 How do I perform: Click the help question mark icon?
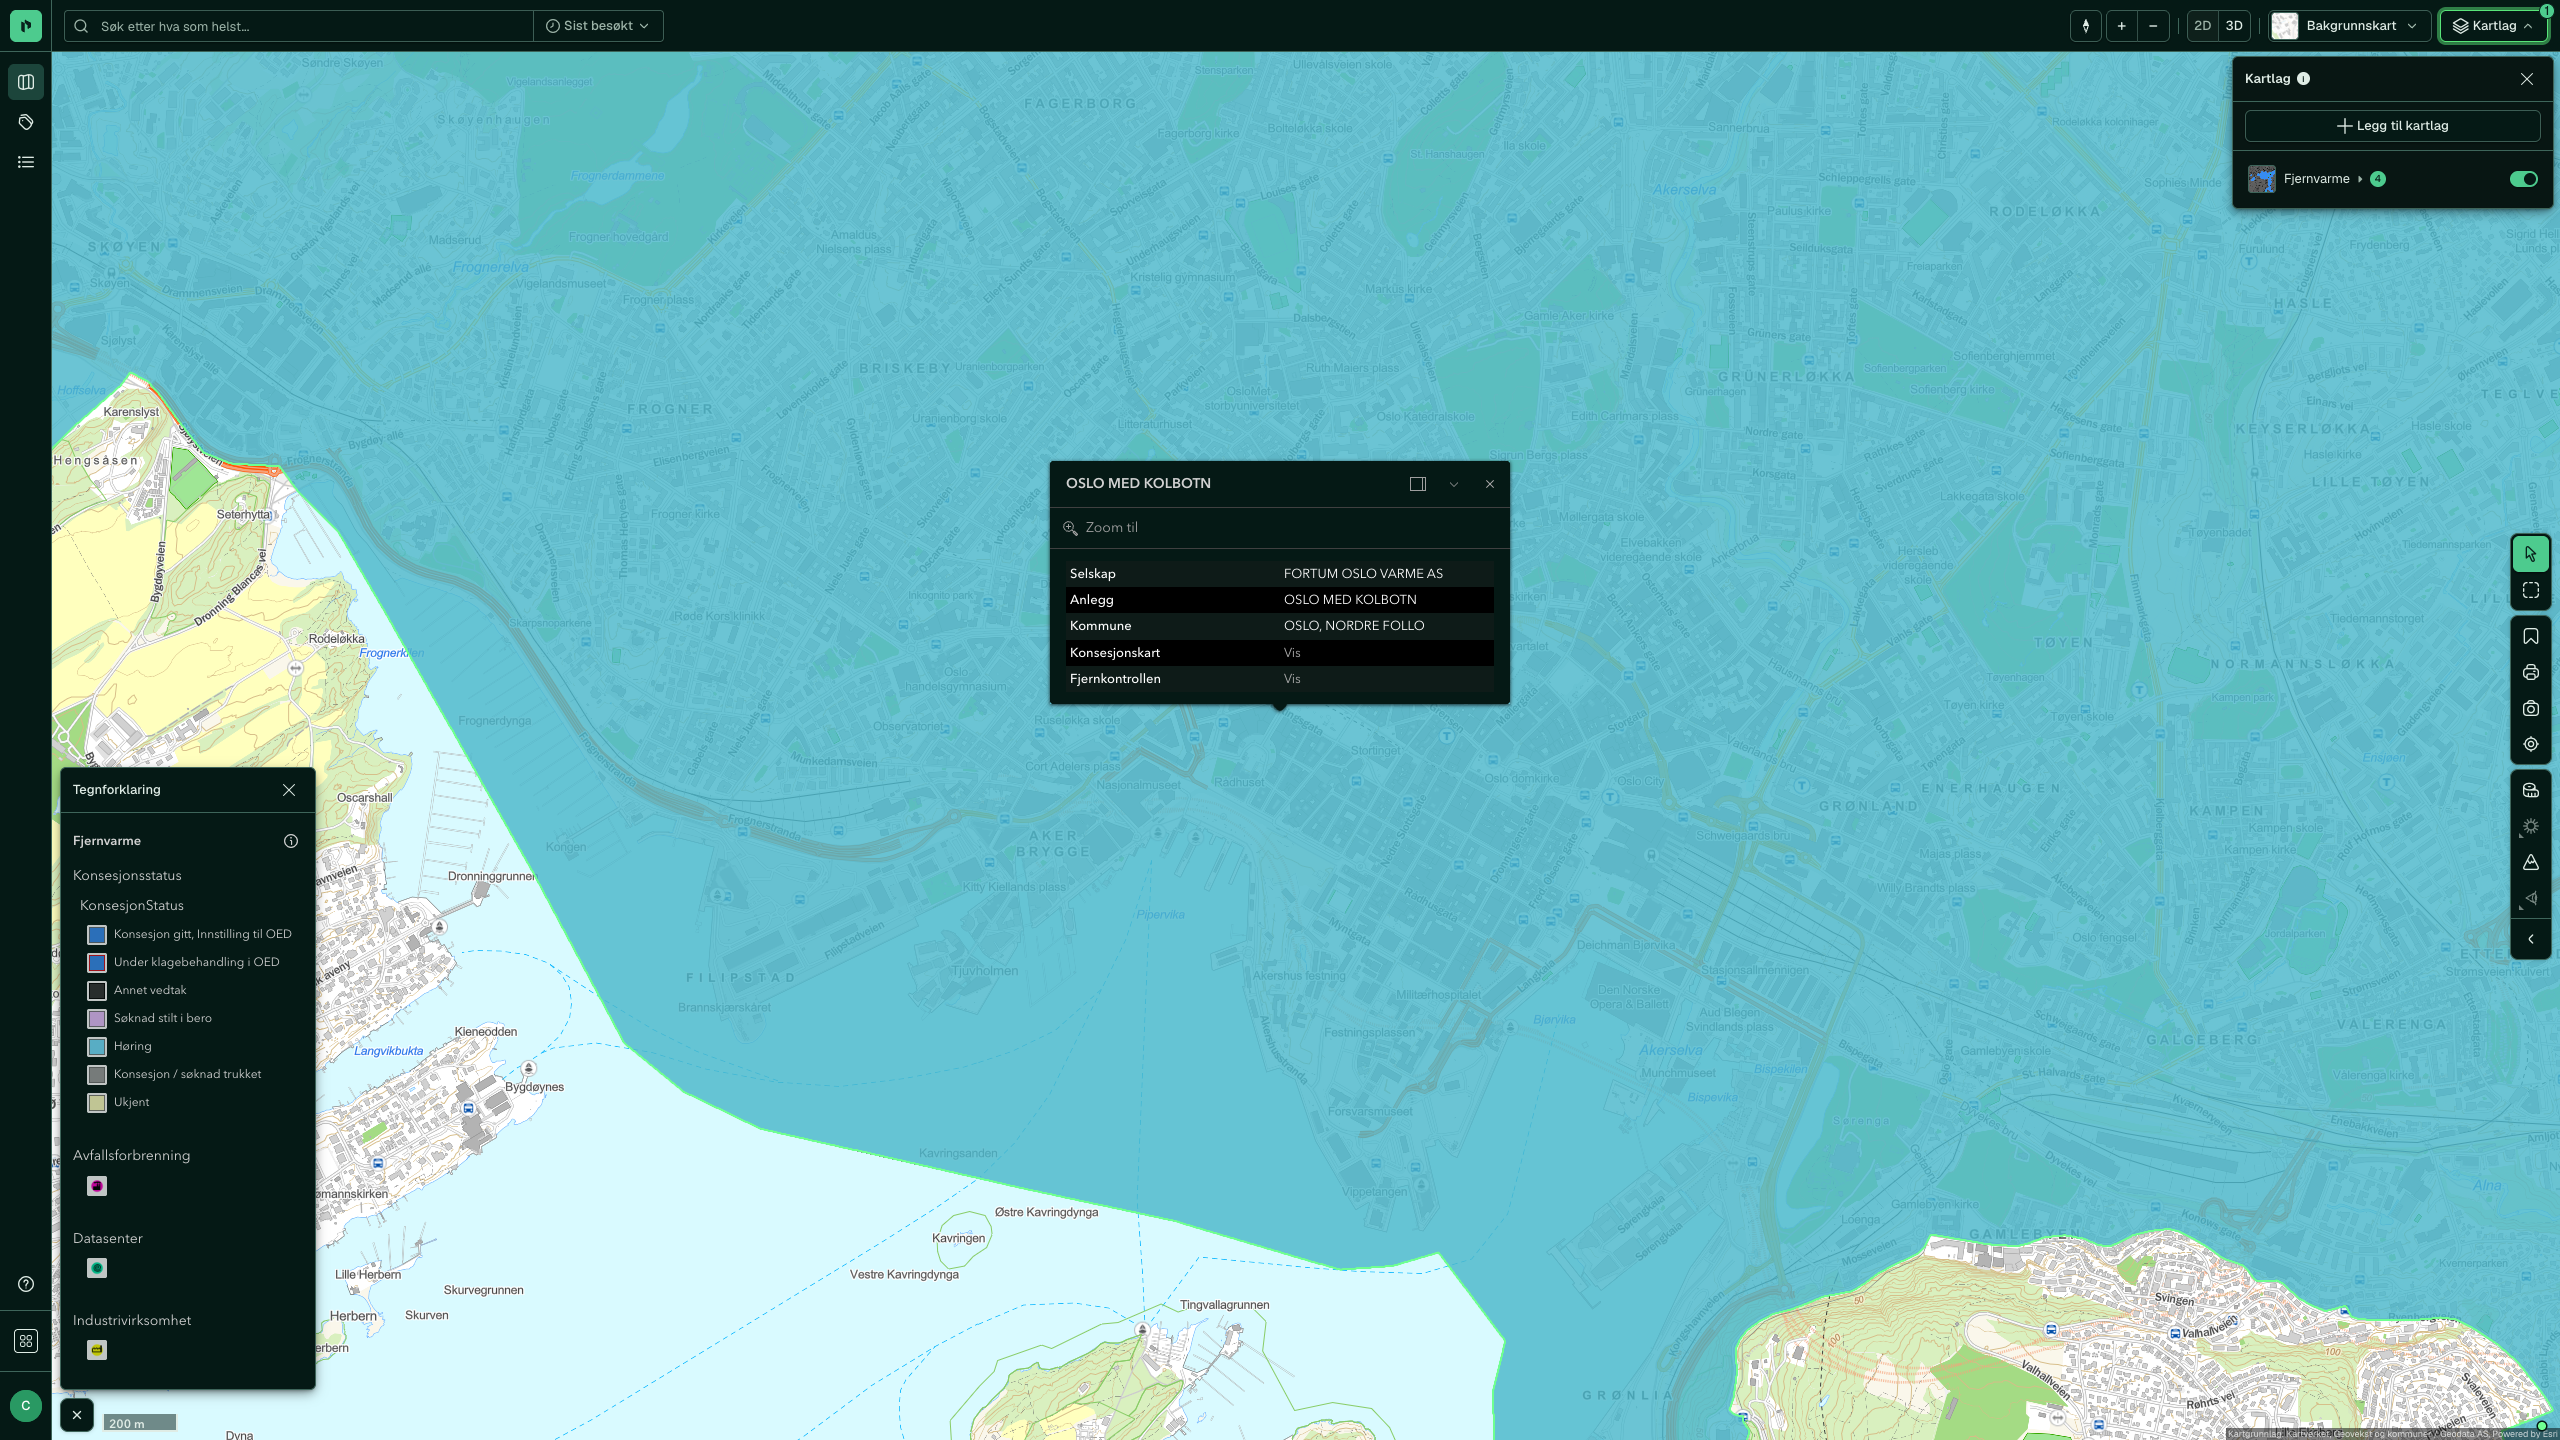pos(26,1284)
